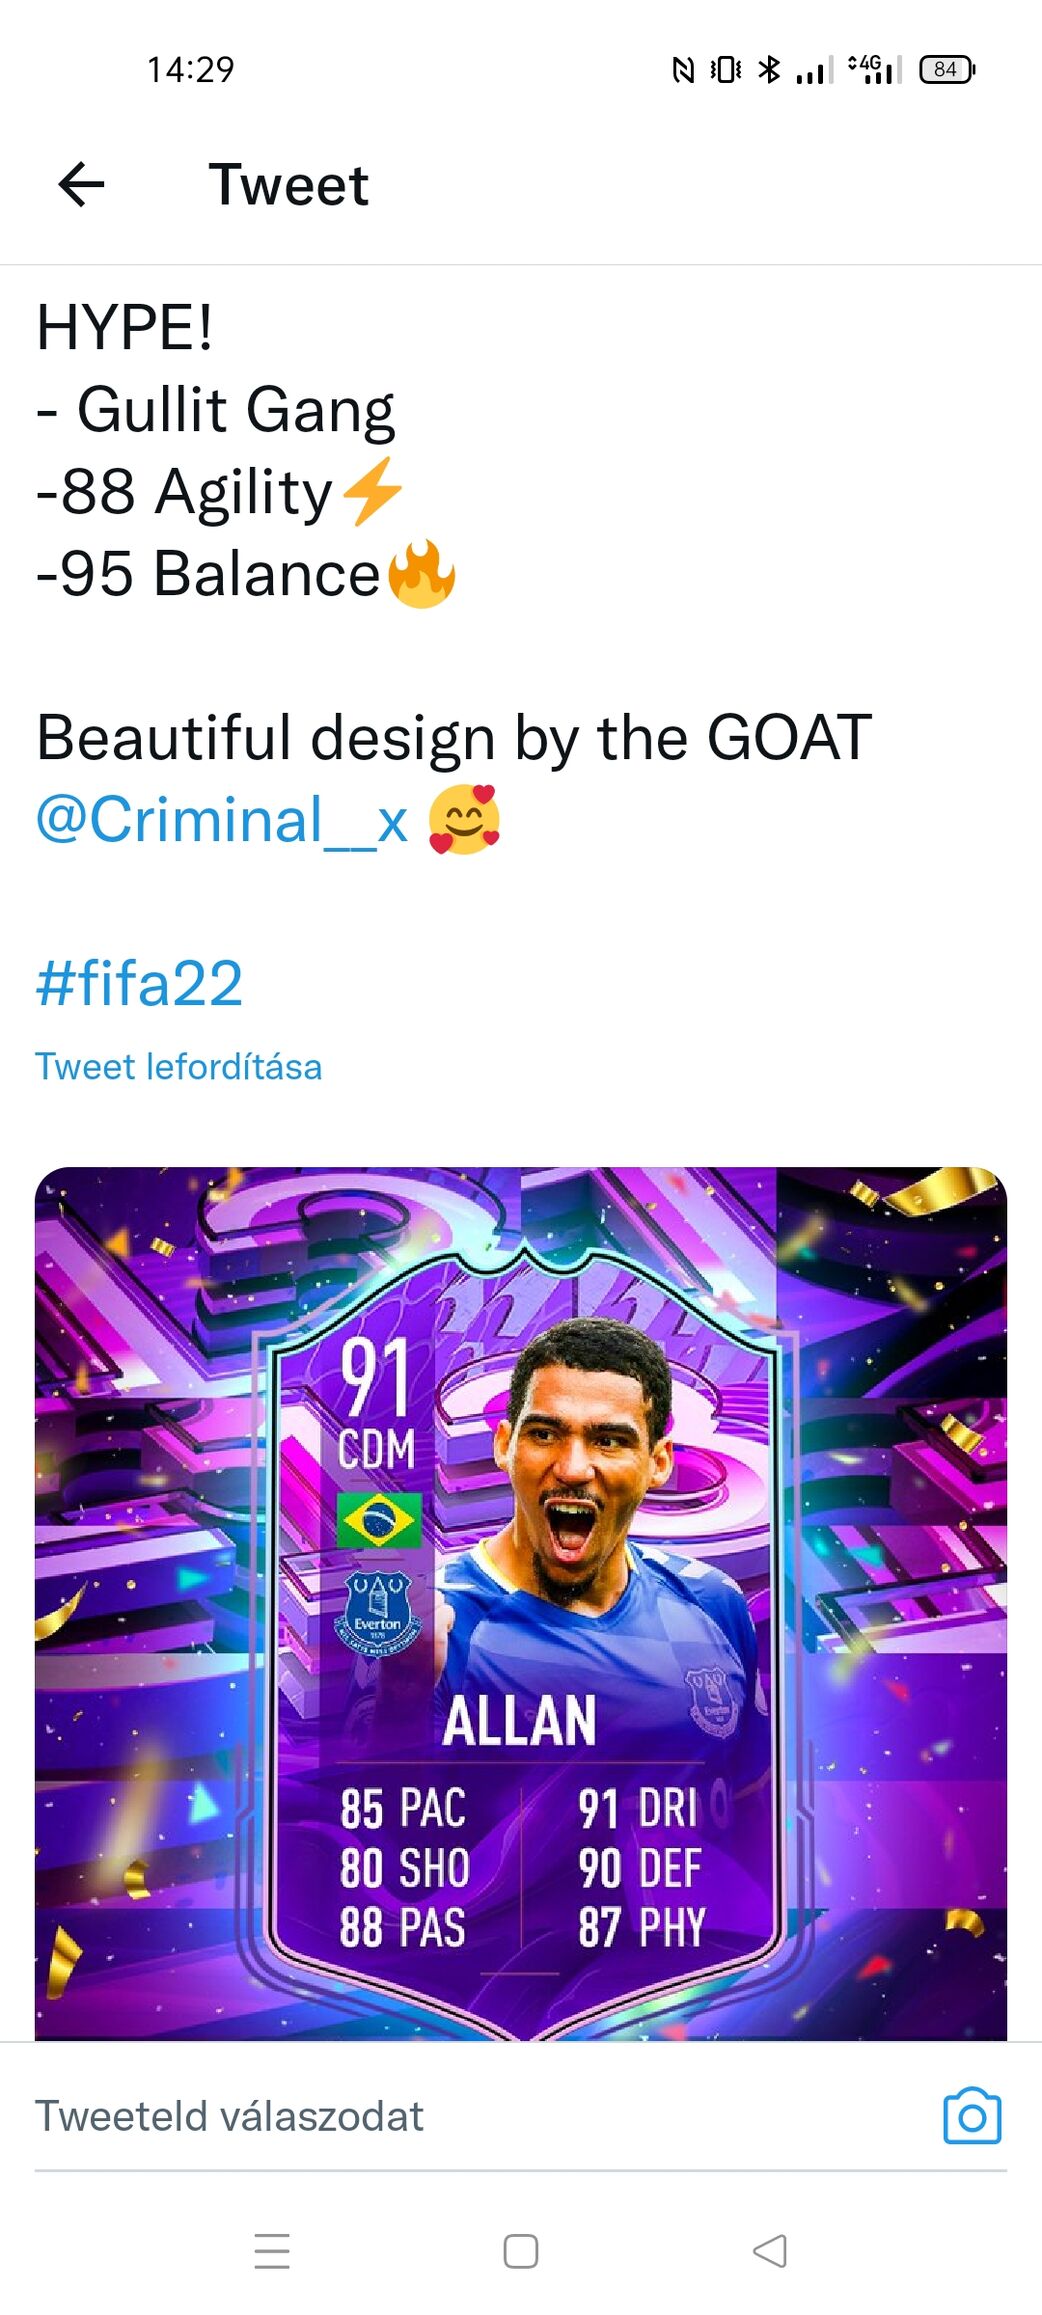This screenshot has height=2315, width=1042.
Task: Tap the Bluetooth status icon
Action: tap(768, 69)
